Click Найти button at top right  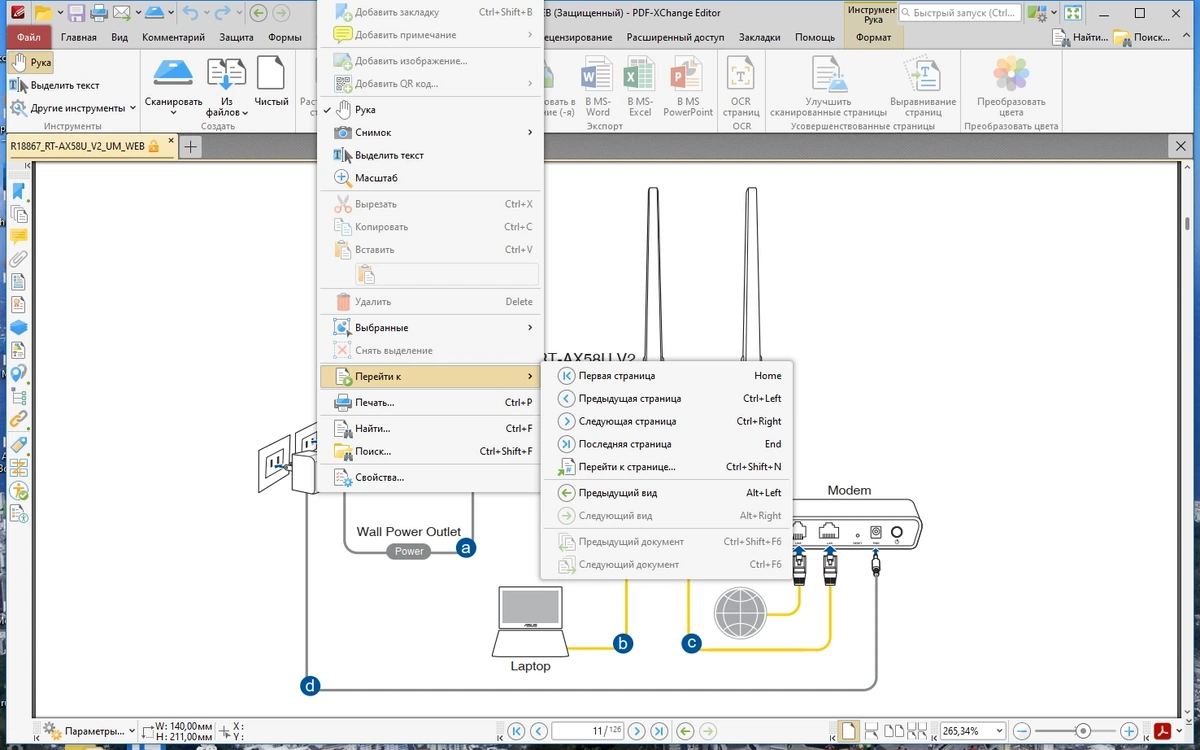[x=1080, y=37]
